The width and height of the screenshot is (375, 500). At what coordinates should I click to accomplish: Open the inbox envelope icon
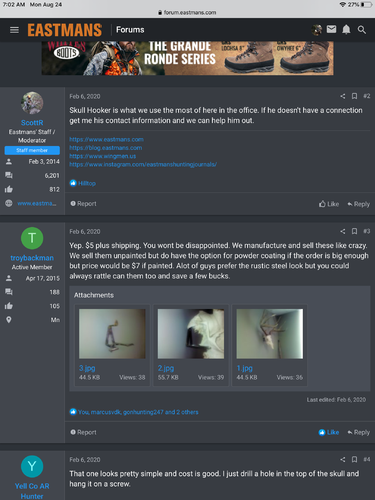click(x=331, y=29)
